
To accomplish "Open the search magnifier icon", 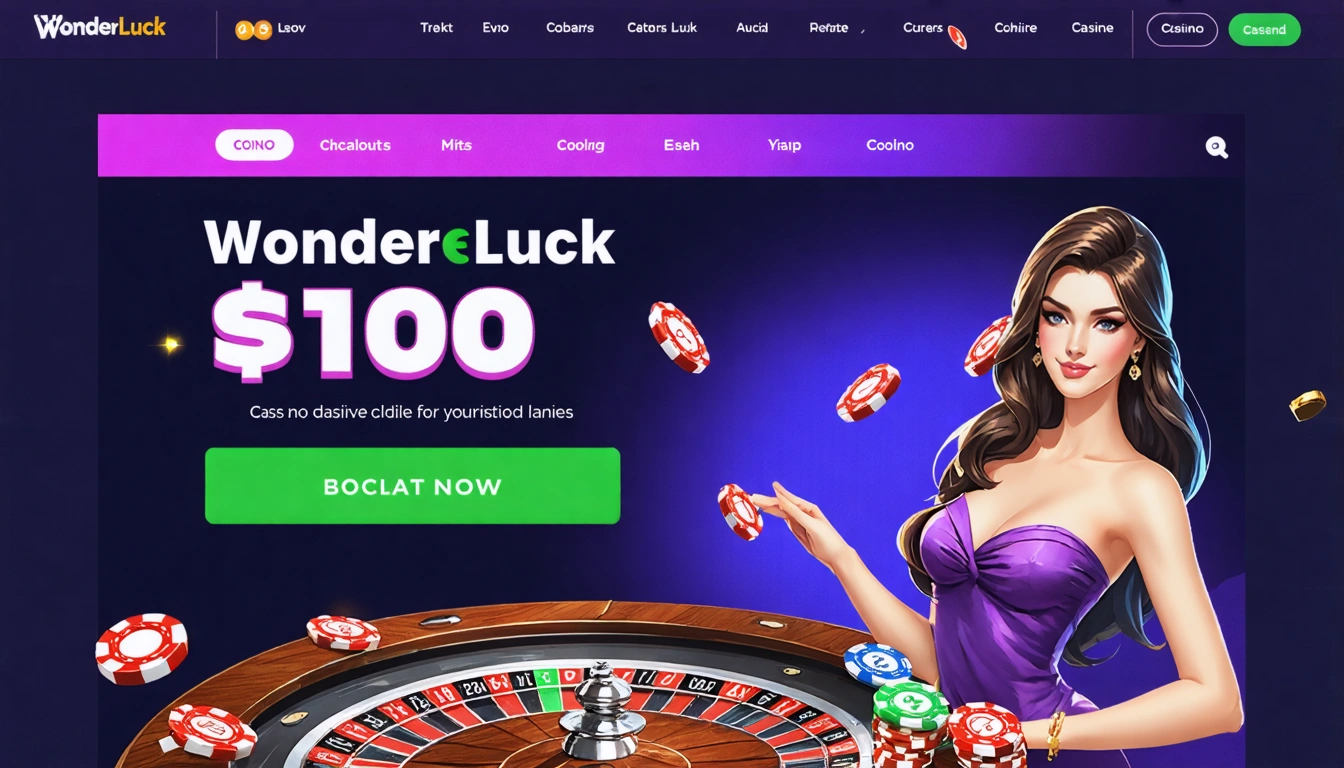I will pos(1216,148).
